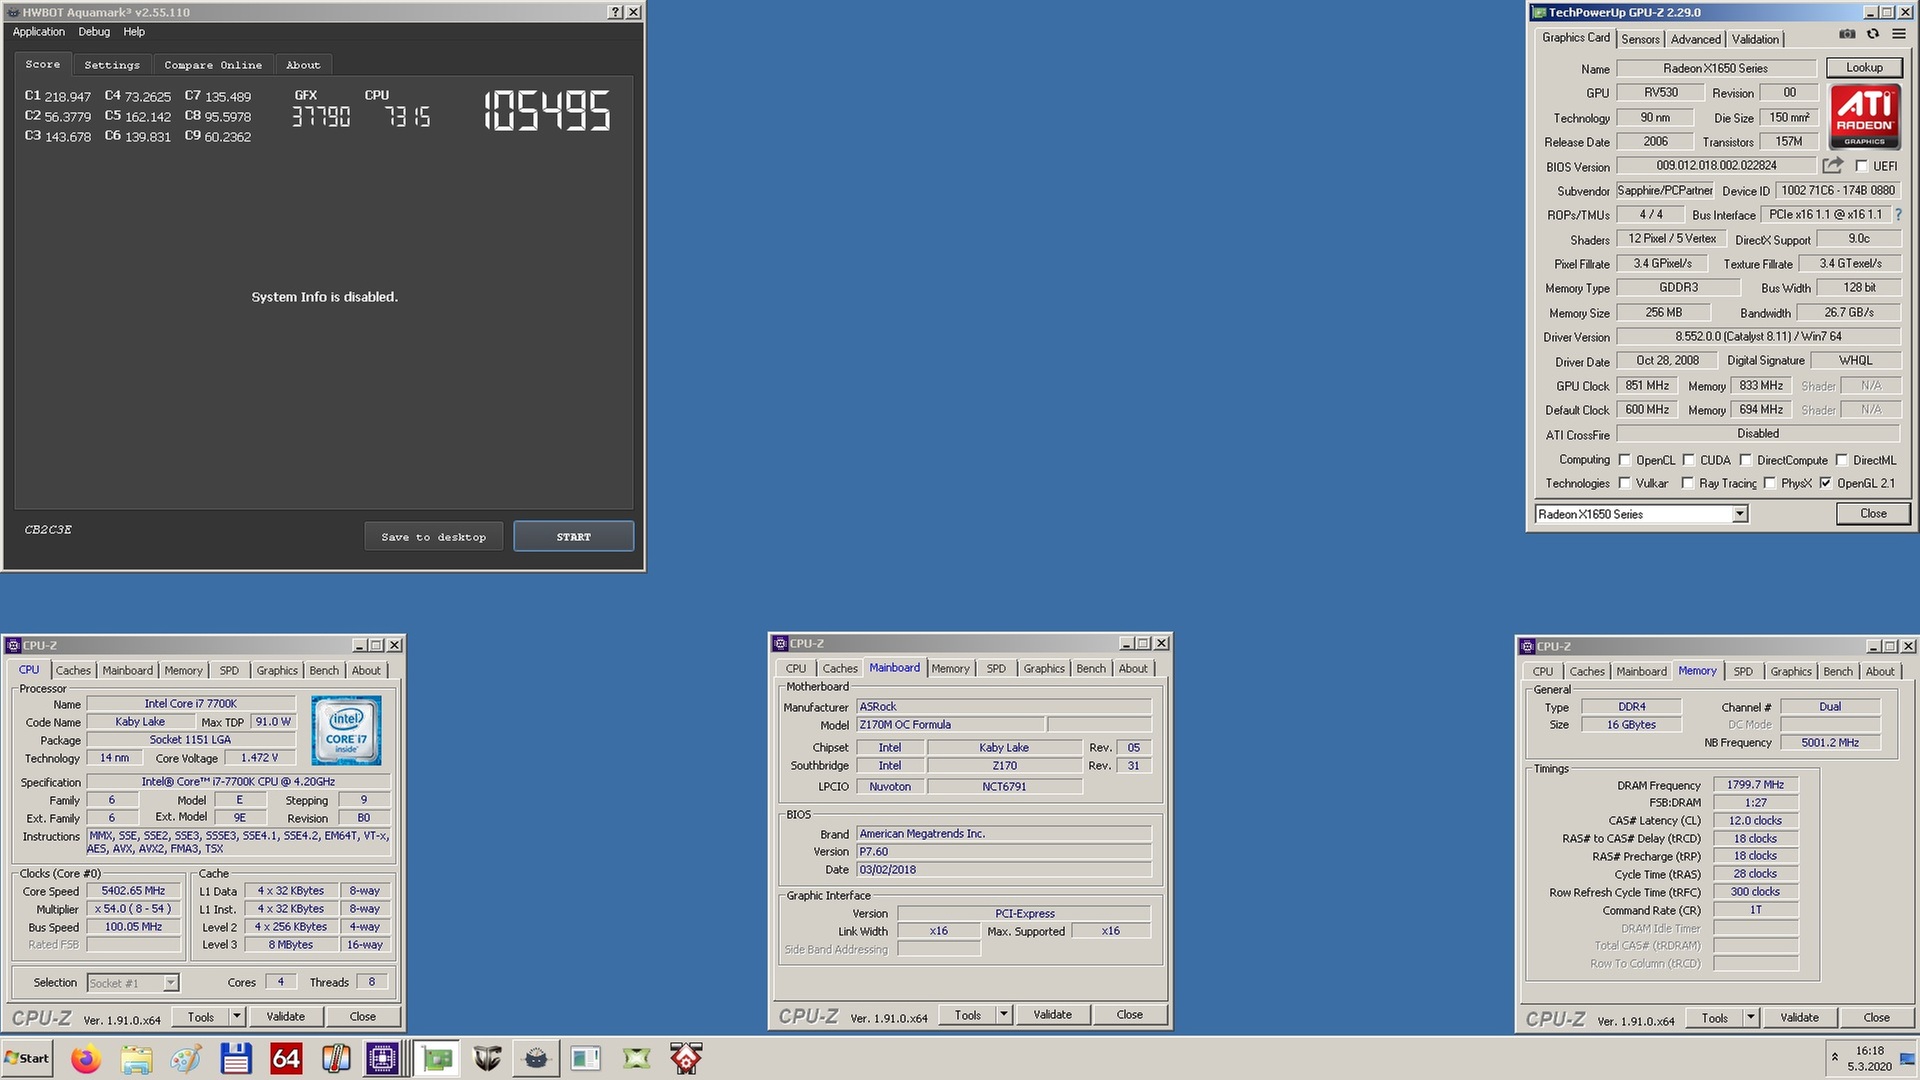Open SPD tab in Mainboard CPU-Z window

996,668
